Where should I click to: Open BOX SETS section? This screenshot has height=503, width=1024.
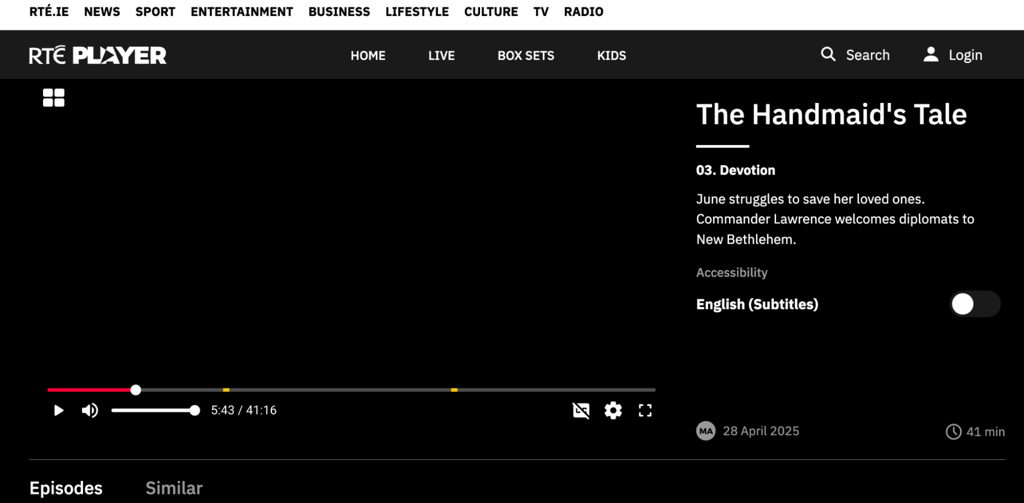click(526, 56)
